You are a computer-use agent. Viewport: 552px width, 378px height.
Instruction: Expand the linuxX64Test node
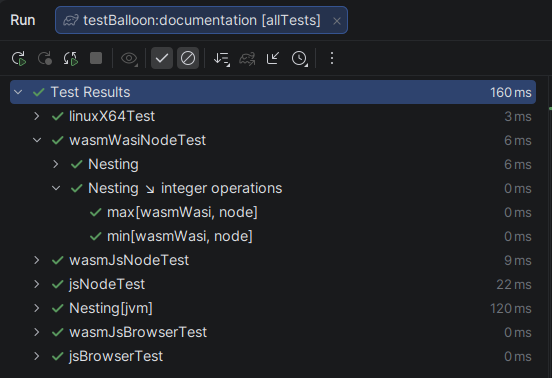point(37,116)
